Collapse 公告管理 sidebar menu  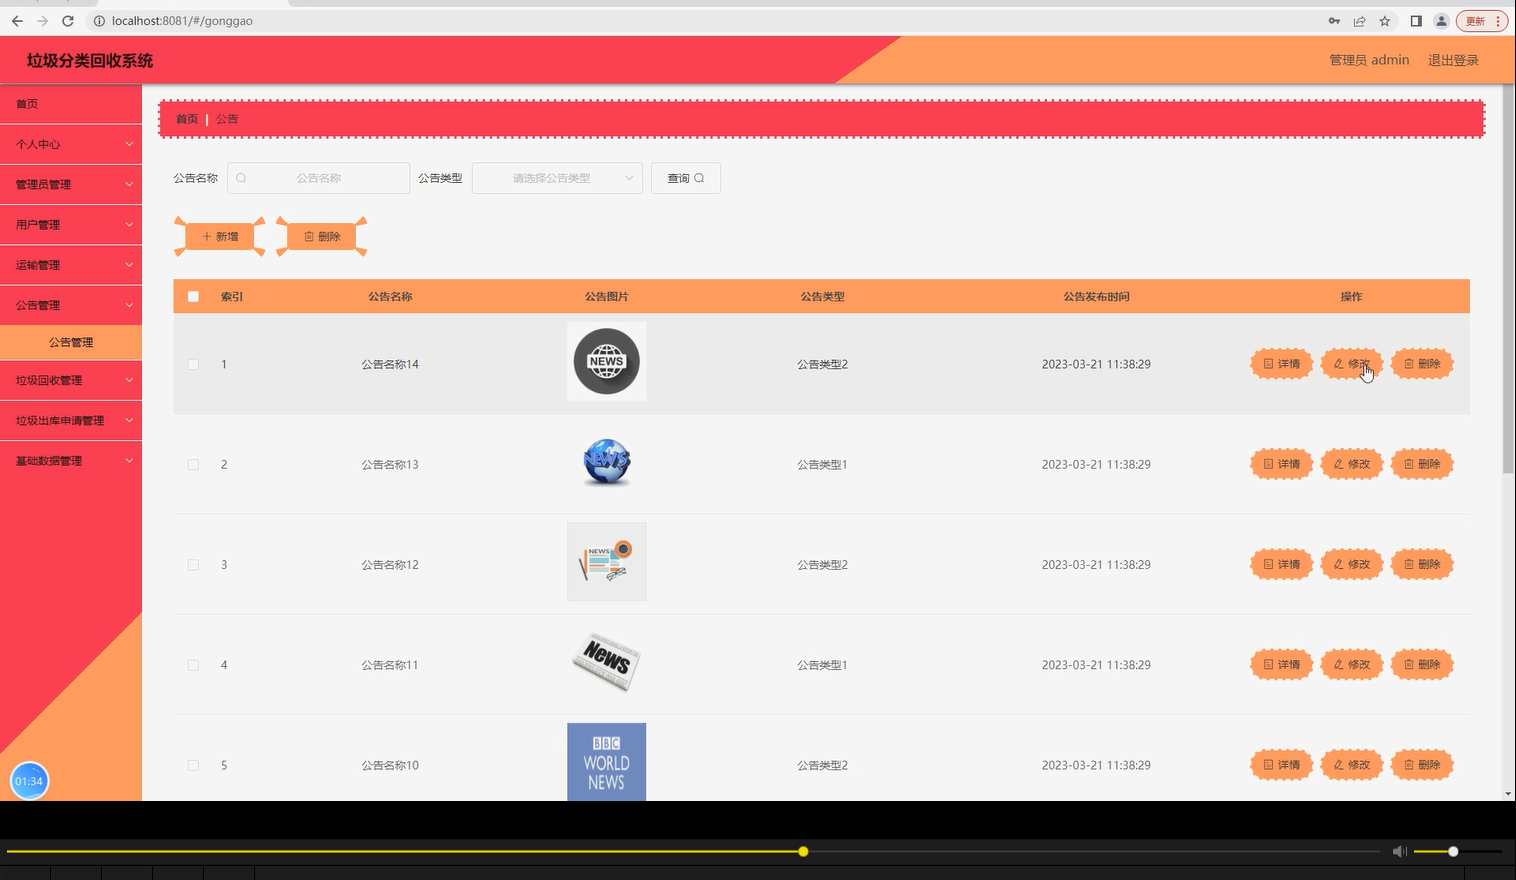coord(71,305)
